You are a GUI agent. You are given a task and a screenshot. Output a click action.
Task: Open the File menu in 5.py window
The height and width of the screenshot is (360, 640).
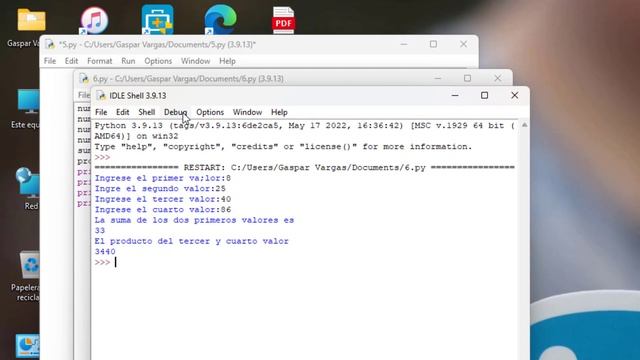(x=50, y=61)
